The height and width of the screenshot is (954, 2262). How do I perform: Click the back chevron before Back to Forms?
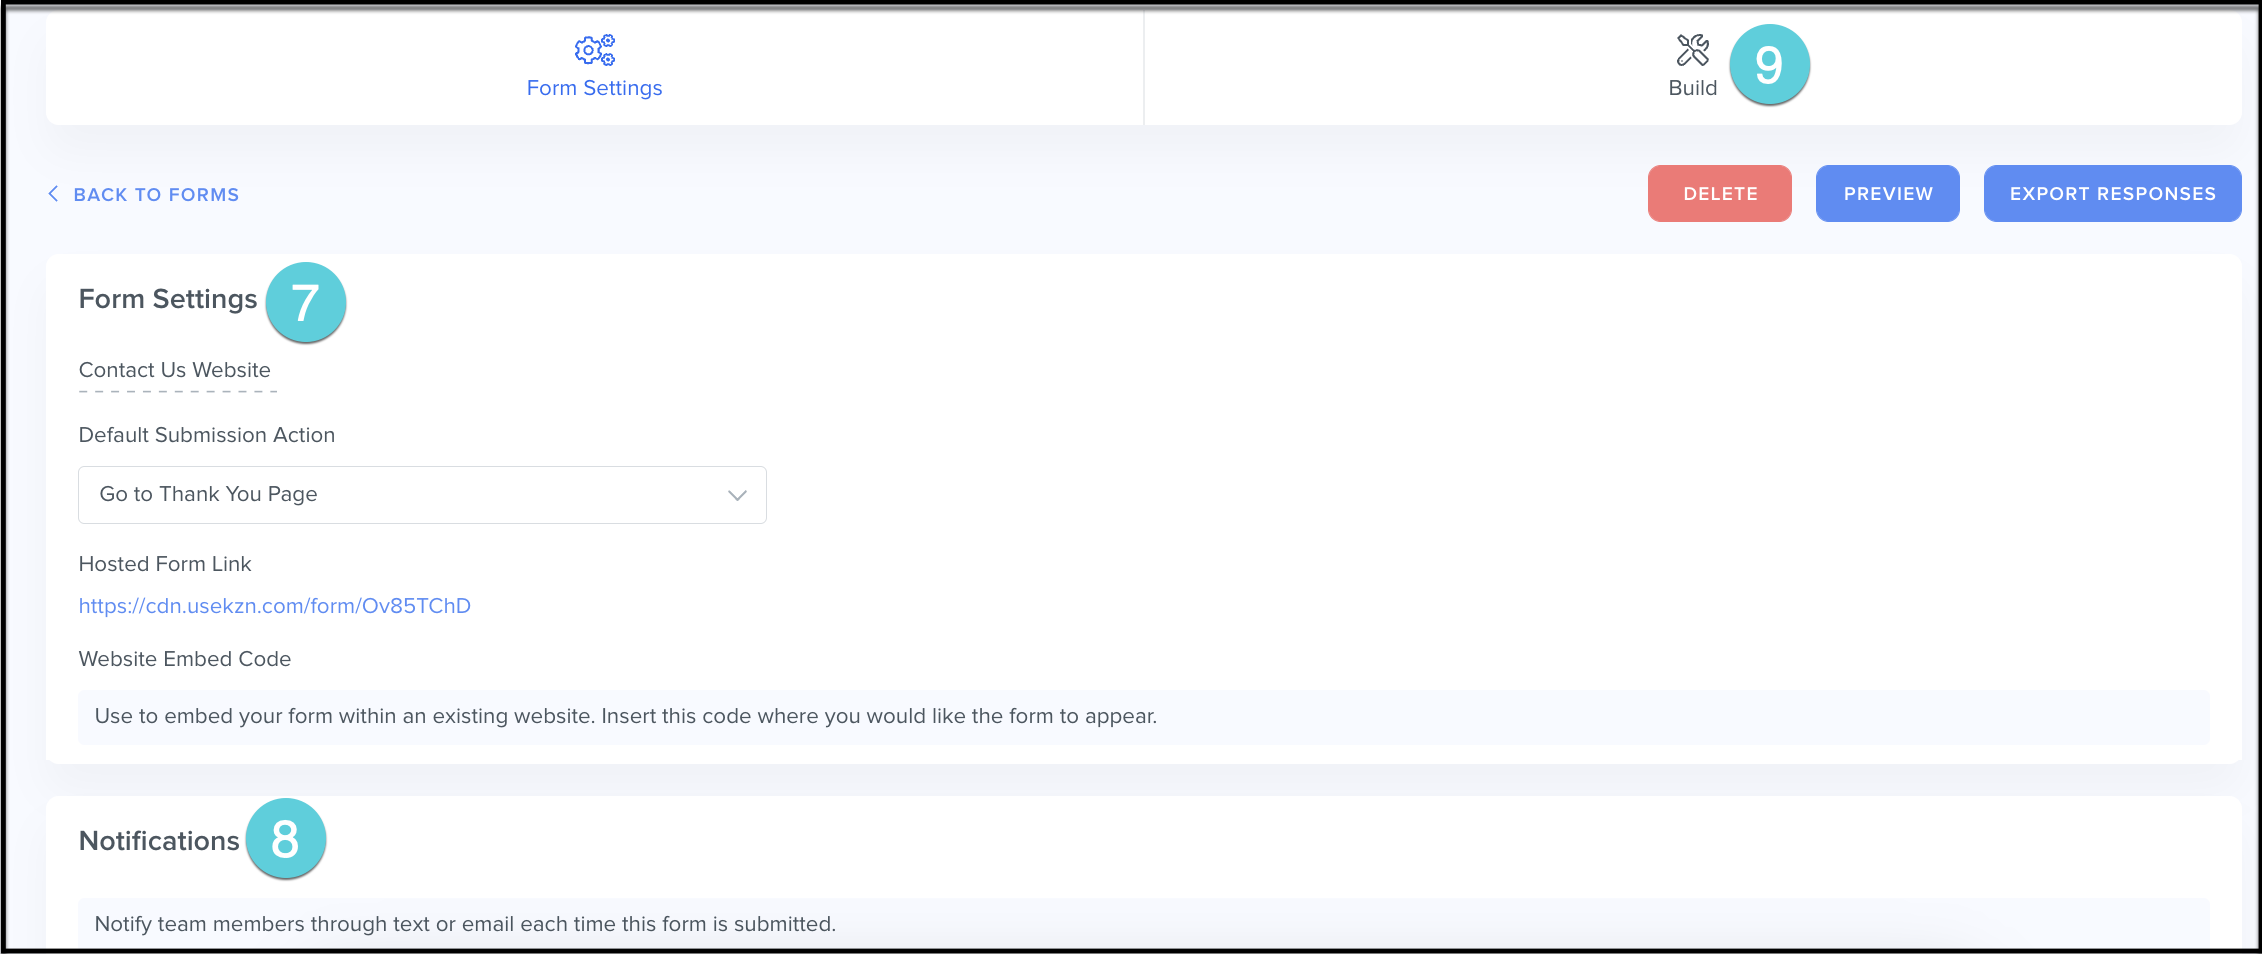(53, 194)
